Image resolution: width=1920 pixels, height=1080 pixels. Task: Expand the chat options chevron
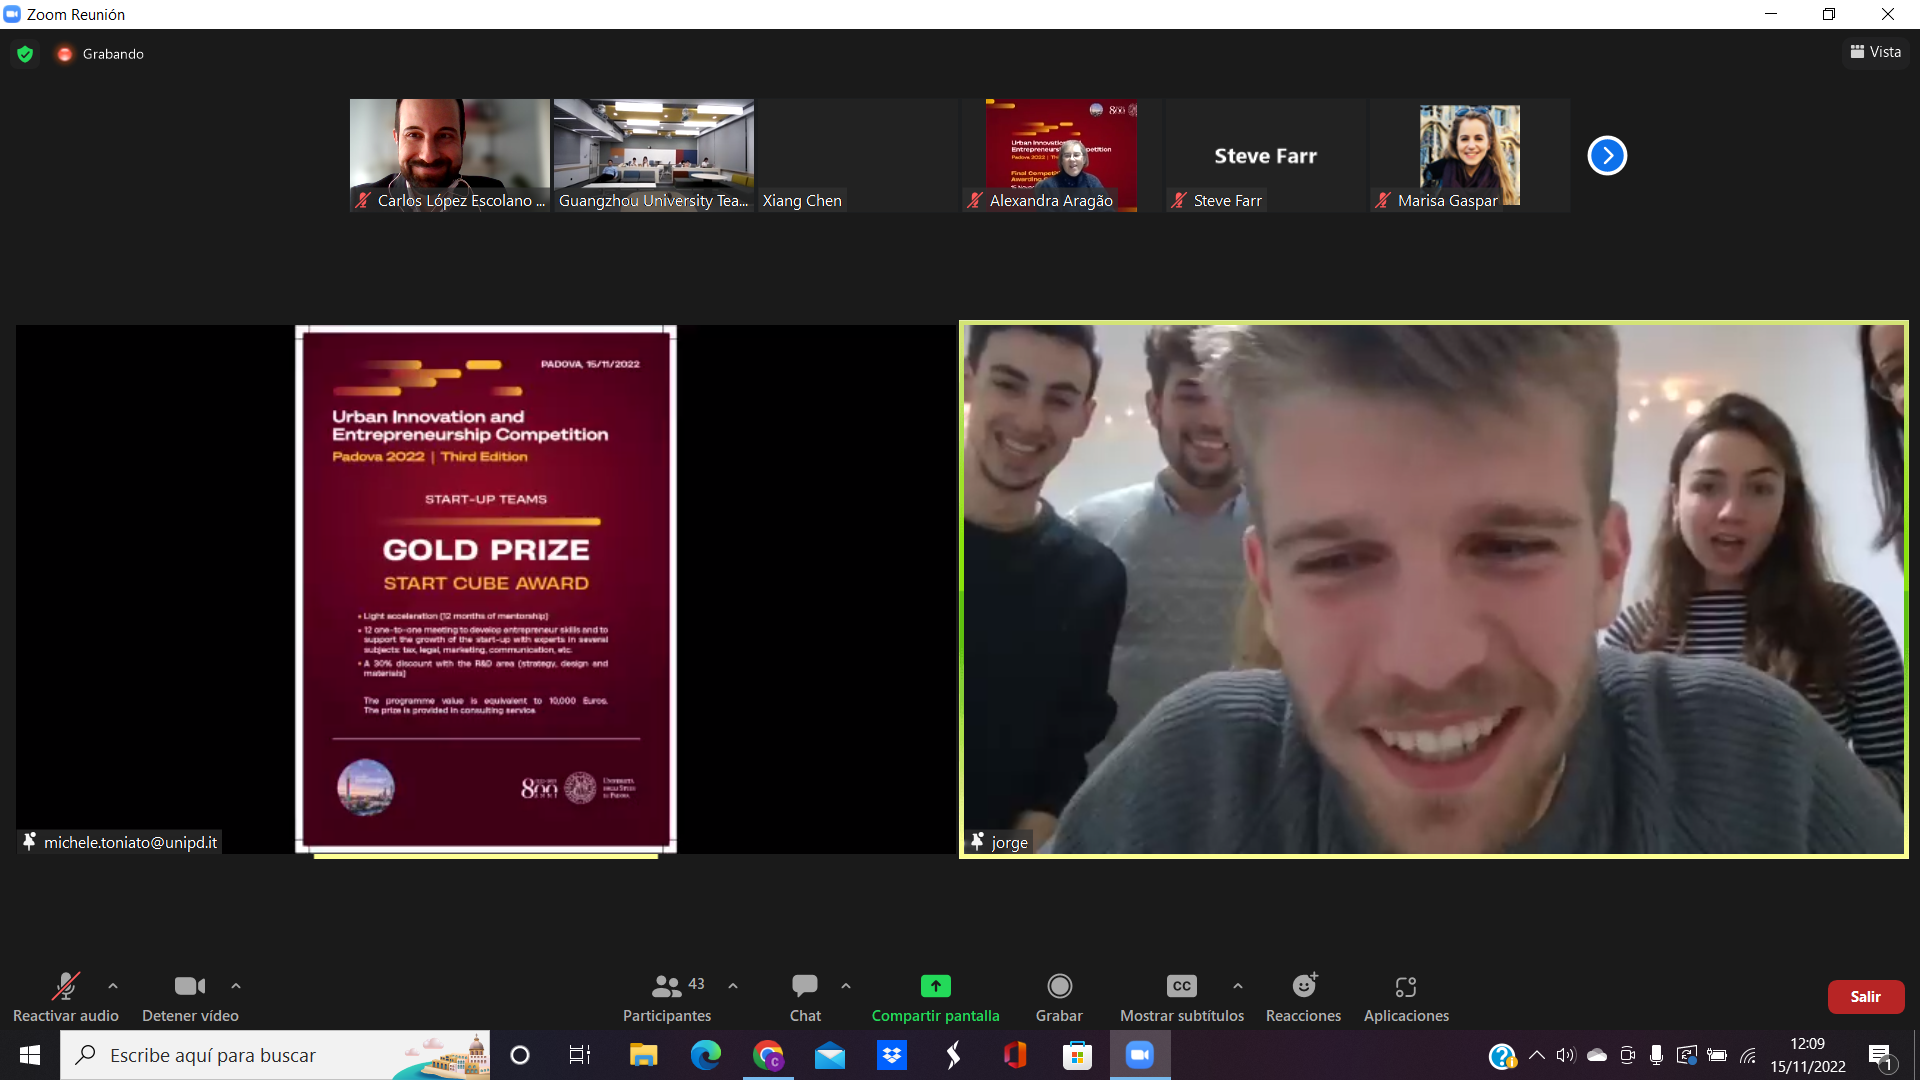846,986
